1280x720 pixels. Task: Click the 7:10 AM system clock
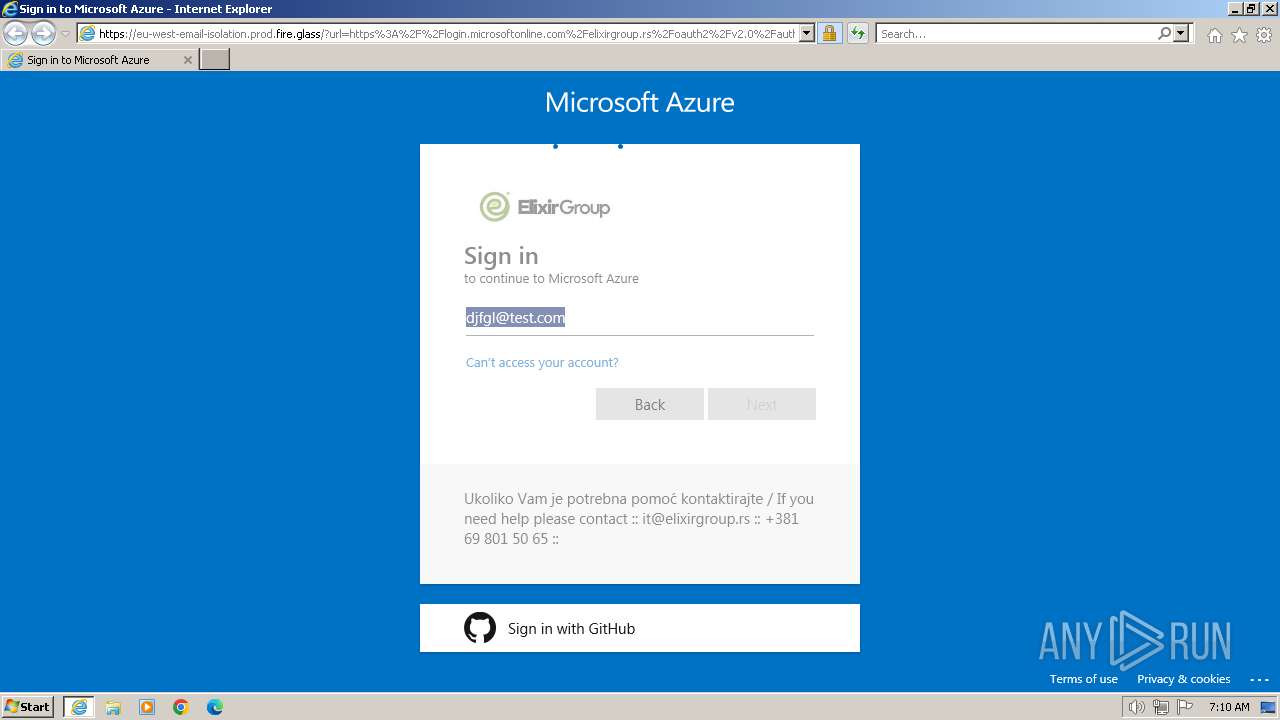coord(1229,707)
